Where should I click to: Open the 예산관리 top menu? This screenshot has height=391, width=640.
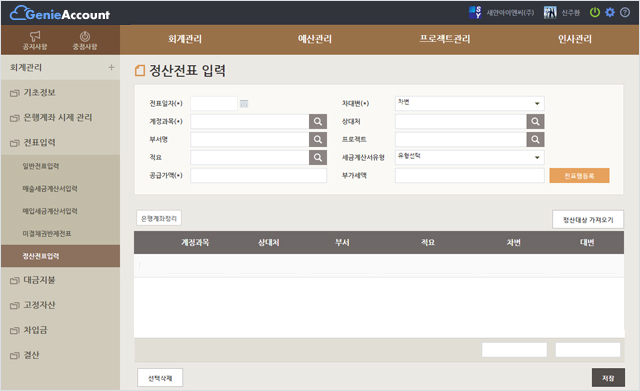click(x=315, y=39)
